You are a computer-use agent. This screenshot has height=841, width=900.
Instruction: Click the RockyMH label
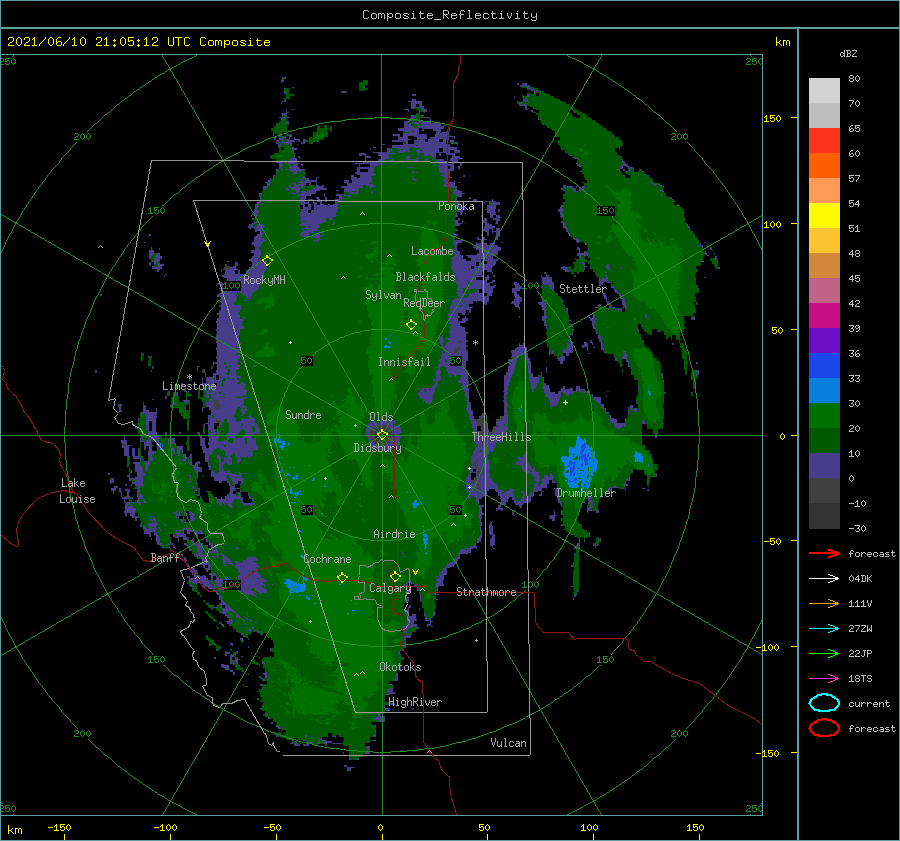point(264,280)
